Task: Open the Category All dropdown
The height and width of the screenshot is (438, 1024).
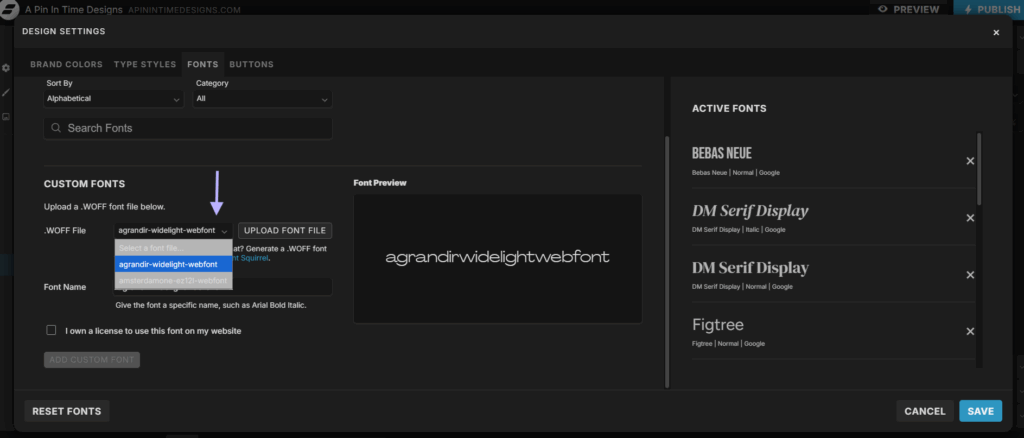Action: tap(262, 99)
